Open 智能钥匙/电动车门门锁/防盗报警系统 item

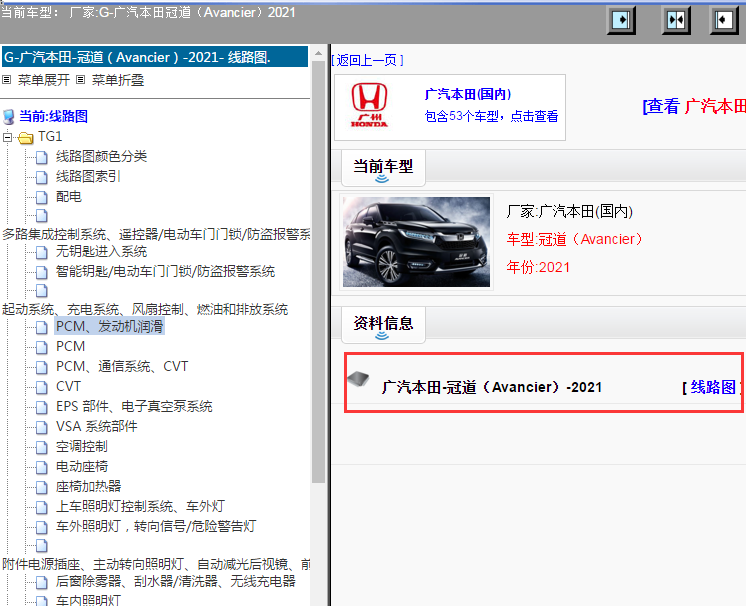(x=165, y=271)
